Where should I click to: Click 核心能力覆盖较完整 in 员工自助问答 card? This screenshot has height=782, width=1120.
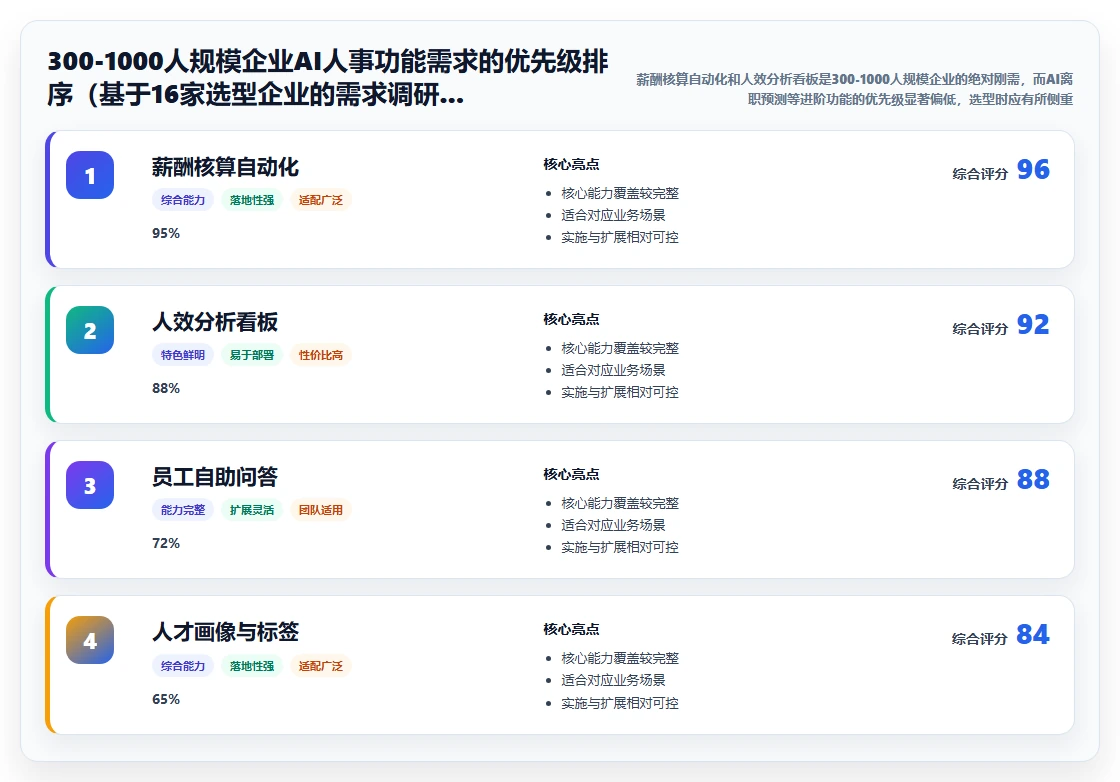(620, 503)
